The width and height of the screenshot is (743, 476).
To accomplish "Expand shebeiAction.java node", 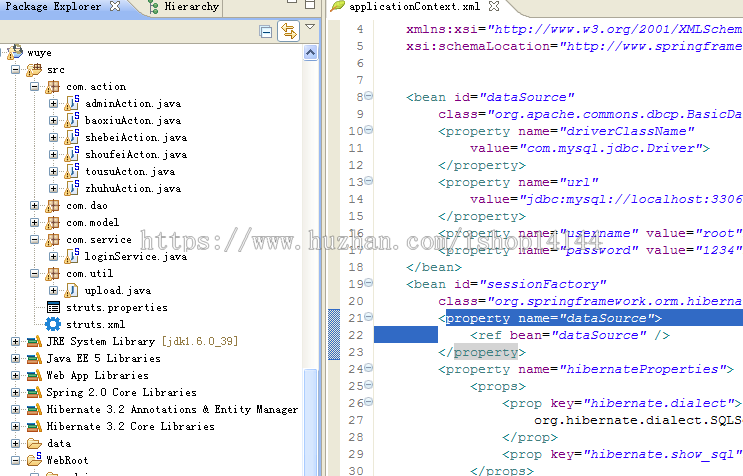I will pyautogui.click(x=54, y=138).
